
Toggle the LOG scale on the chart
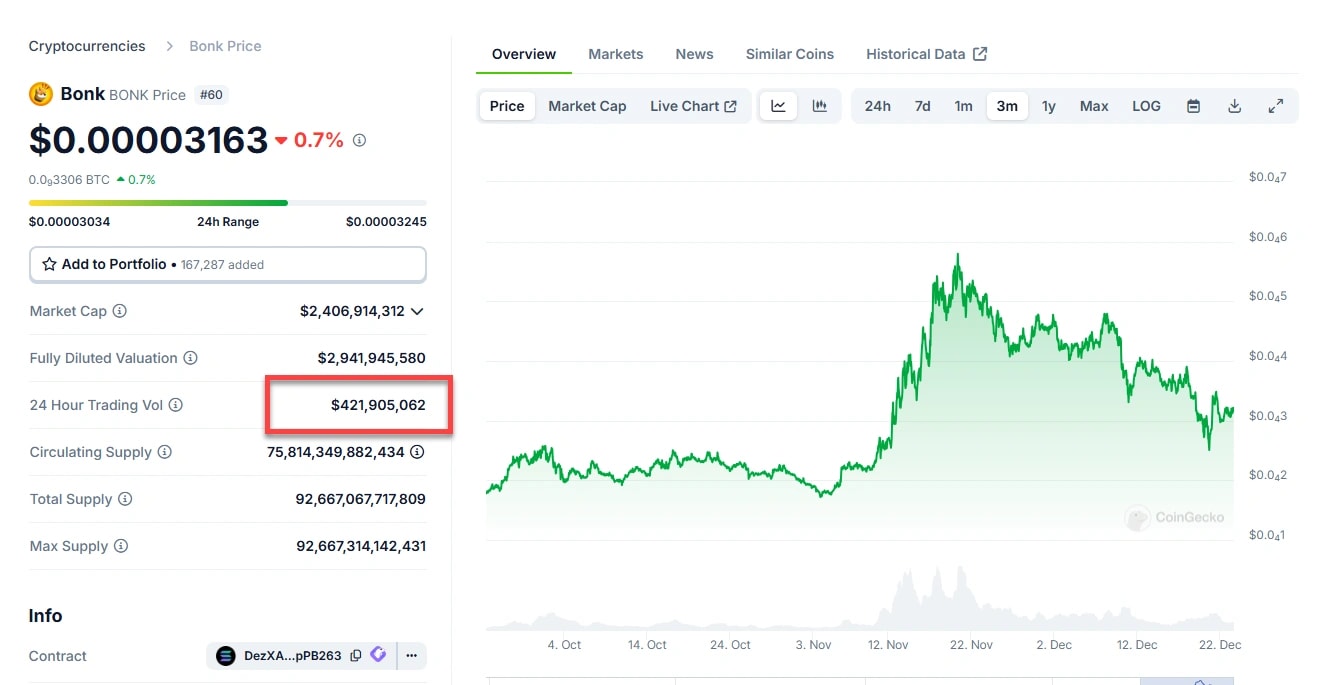tap(1146, 106)
